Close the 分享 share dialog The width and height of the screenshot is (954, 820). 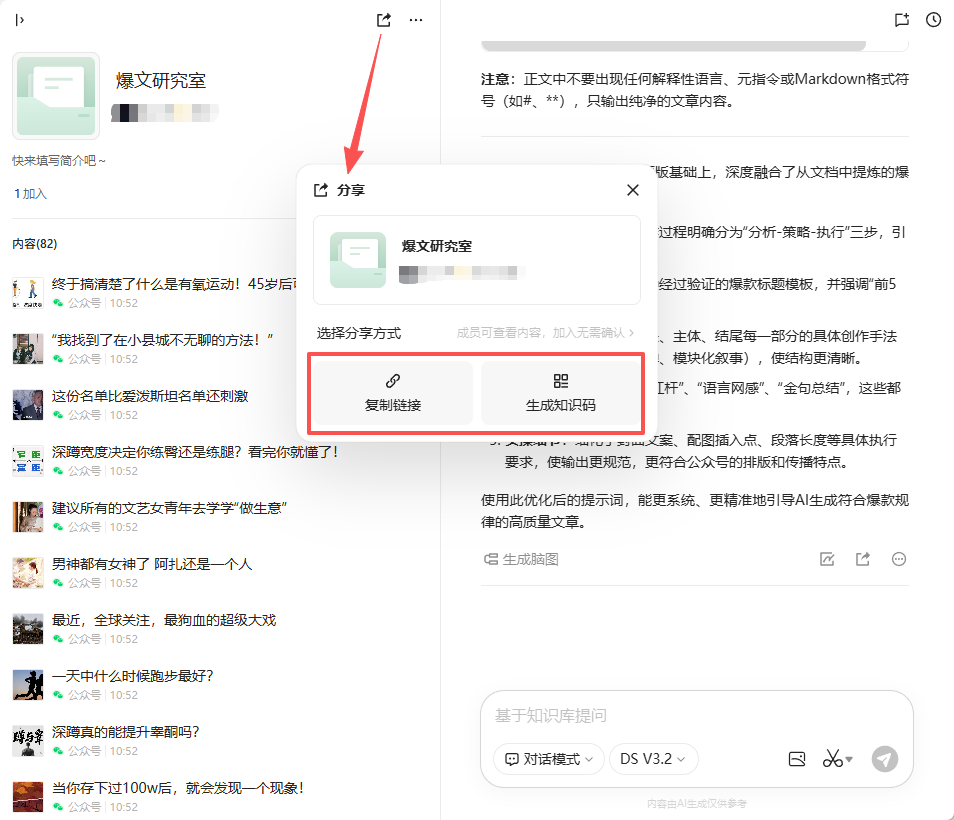tap(632, 190)
